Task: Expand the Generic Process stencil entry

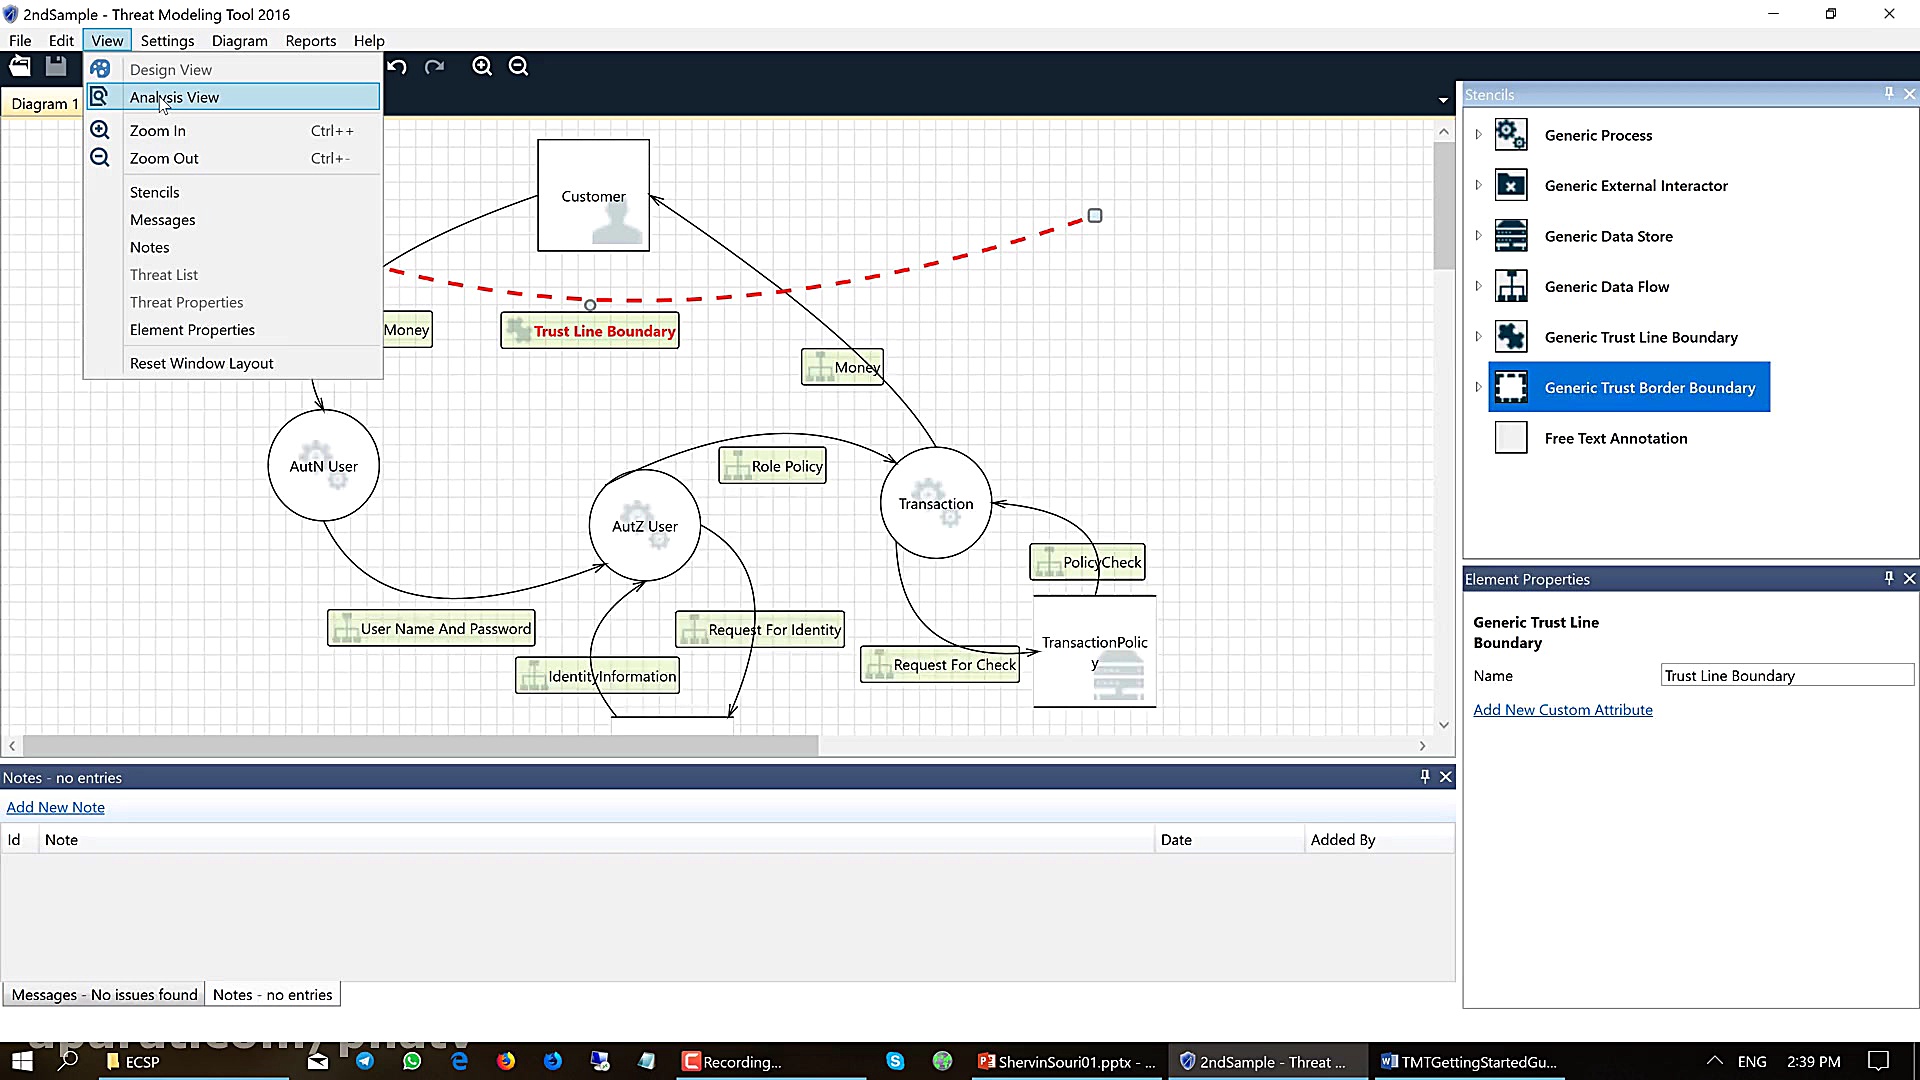Action: 1480,134
